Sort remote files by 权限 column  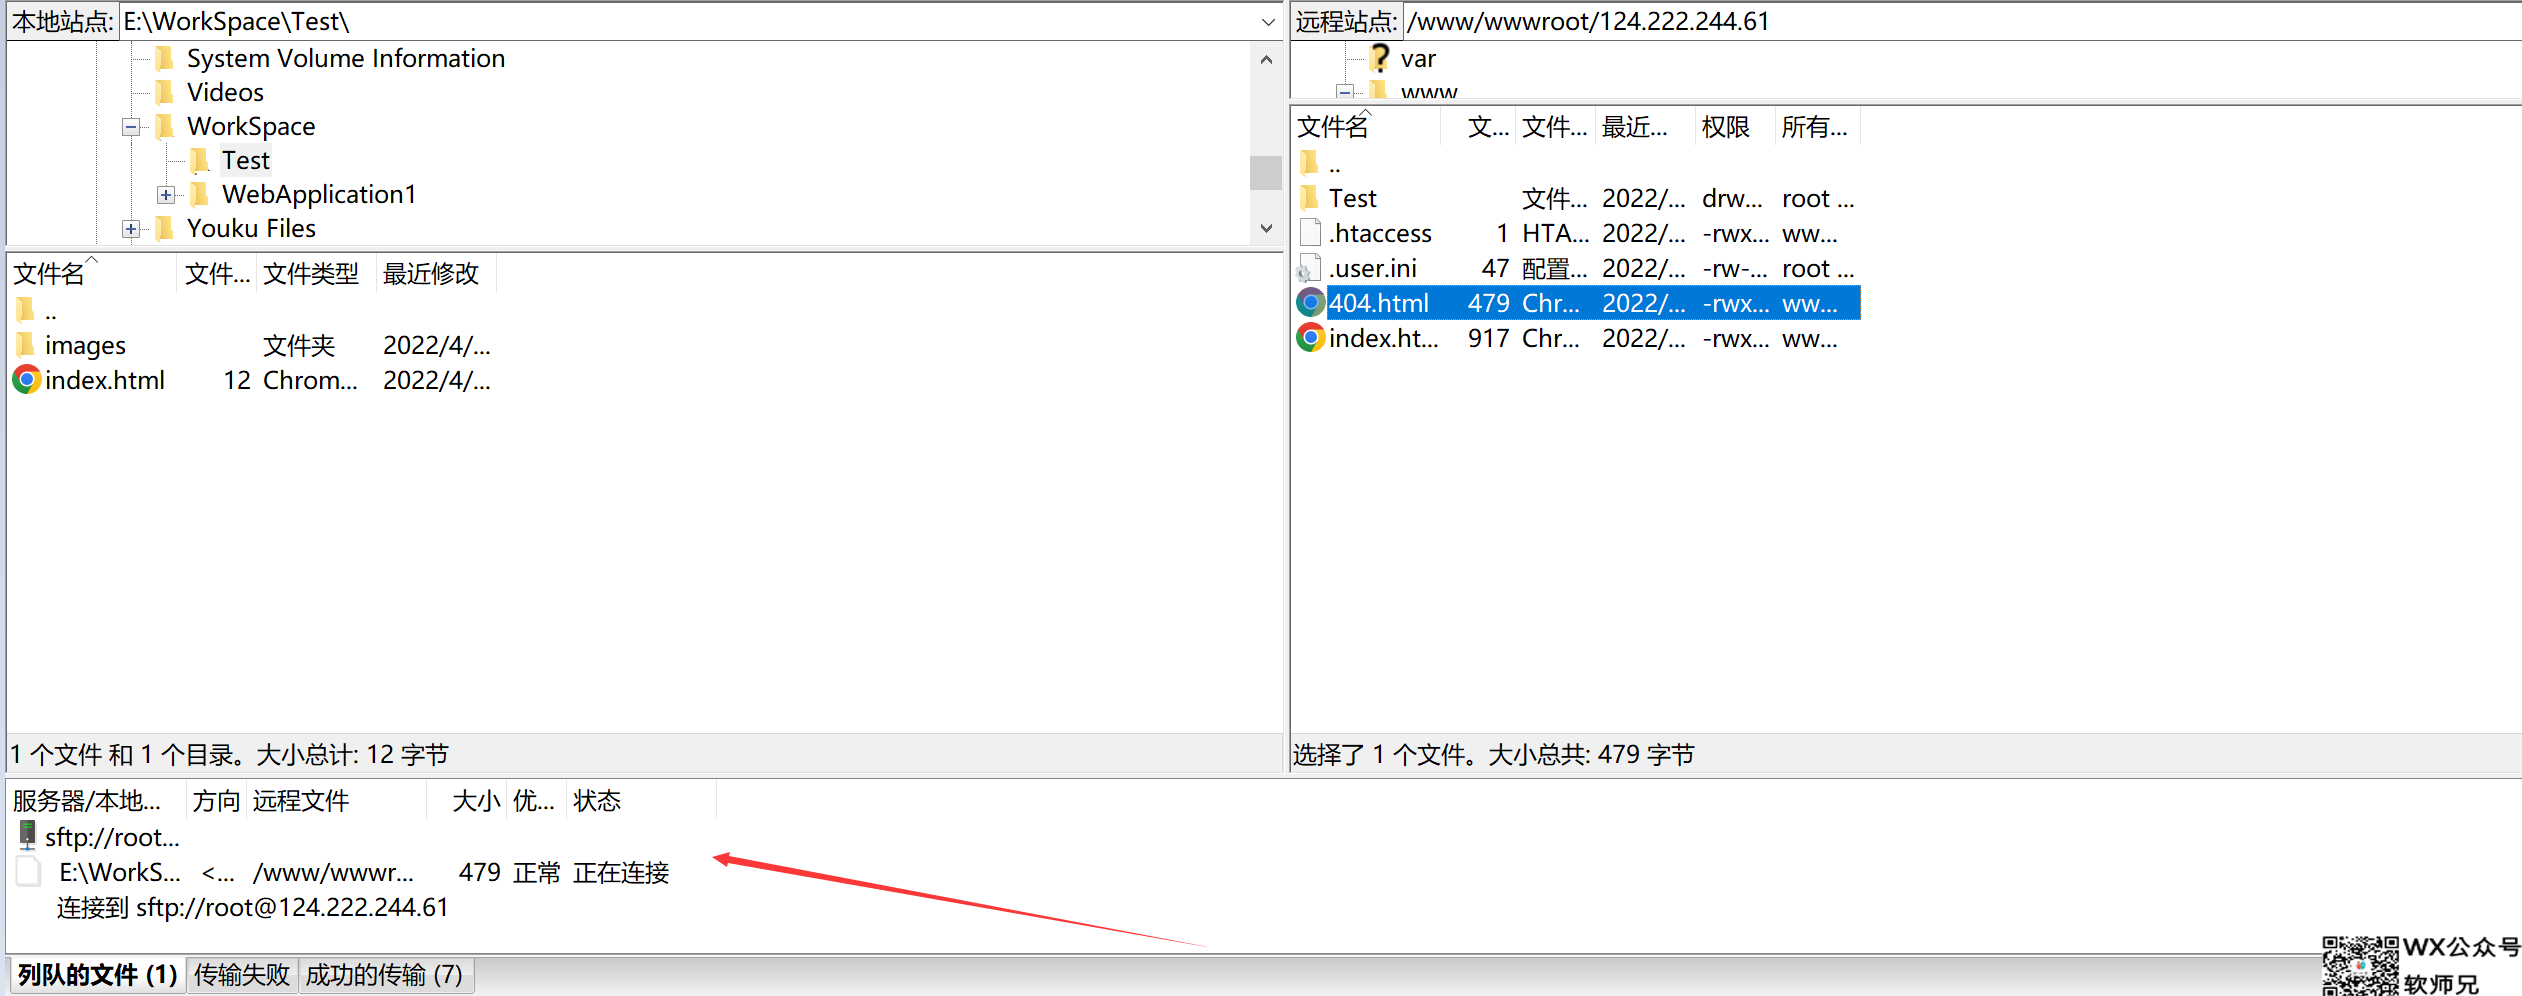pos(1725,127)
